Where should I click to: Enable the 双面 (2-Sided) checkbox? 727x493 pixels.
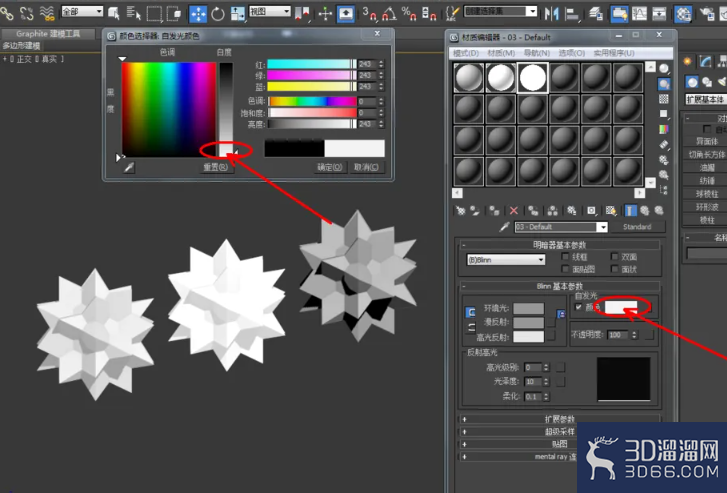(x=614, y=256)
